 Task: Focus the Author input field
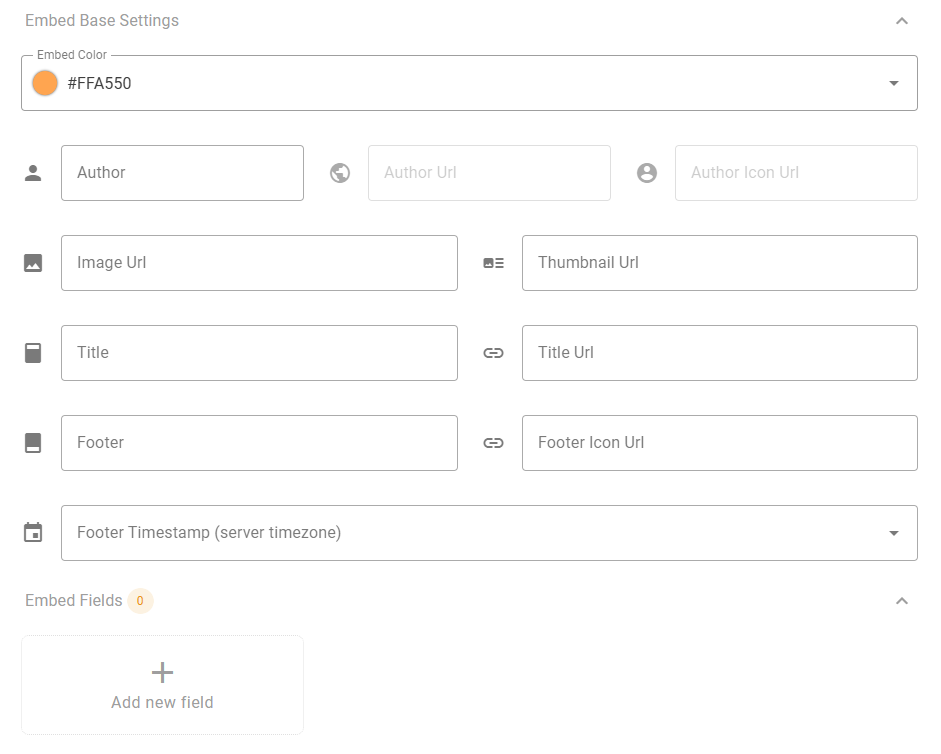coord(182,173)
